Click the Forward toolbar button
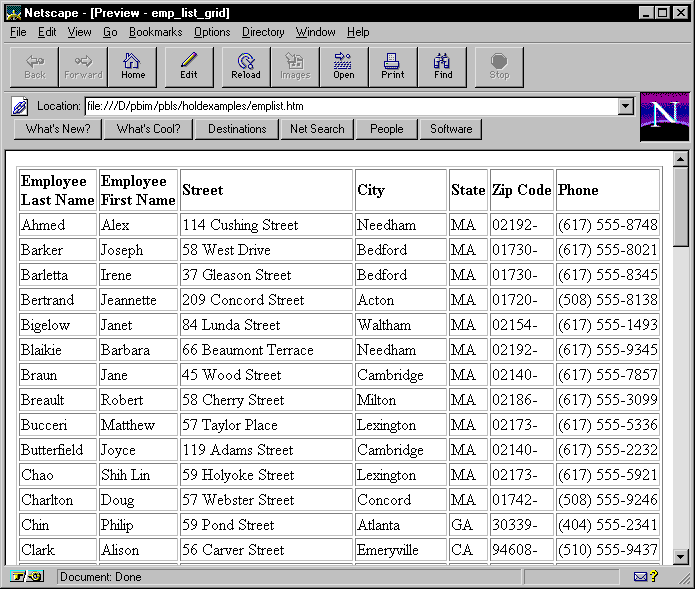 click(83, 67)
